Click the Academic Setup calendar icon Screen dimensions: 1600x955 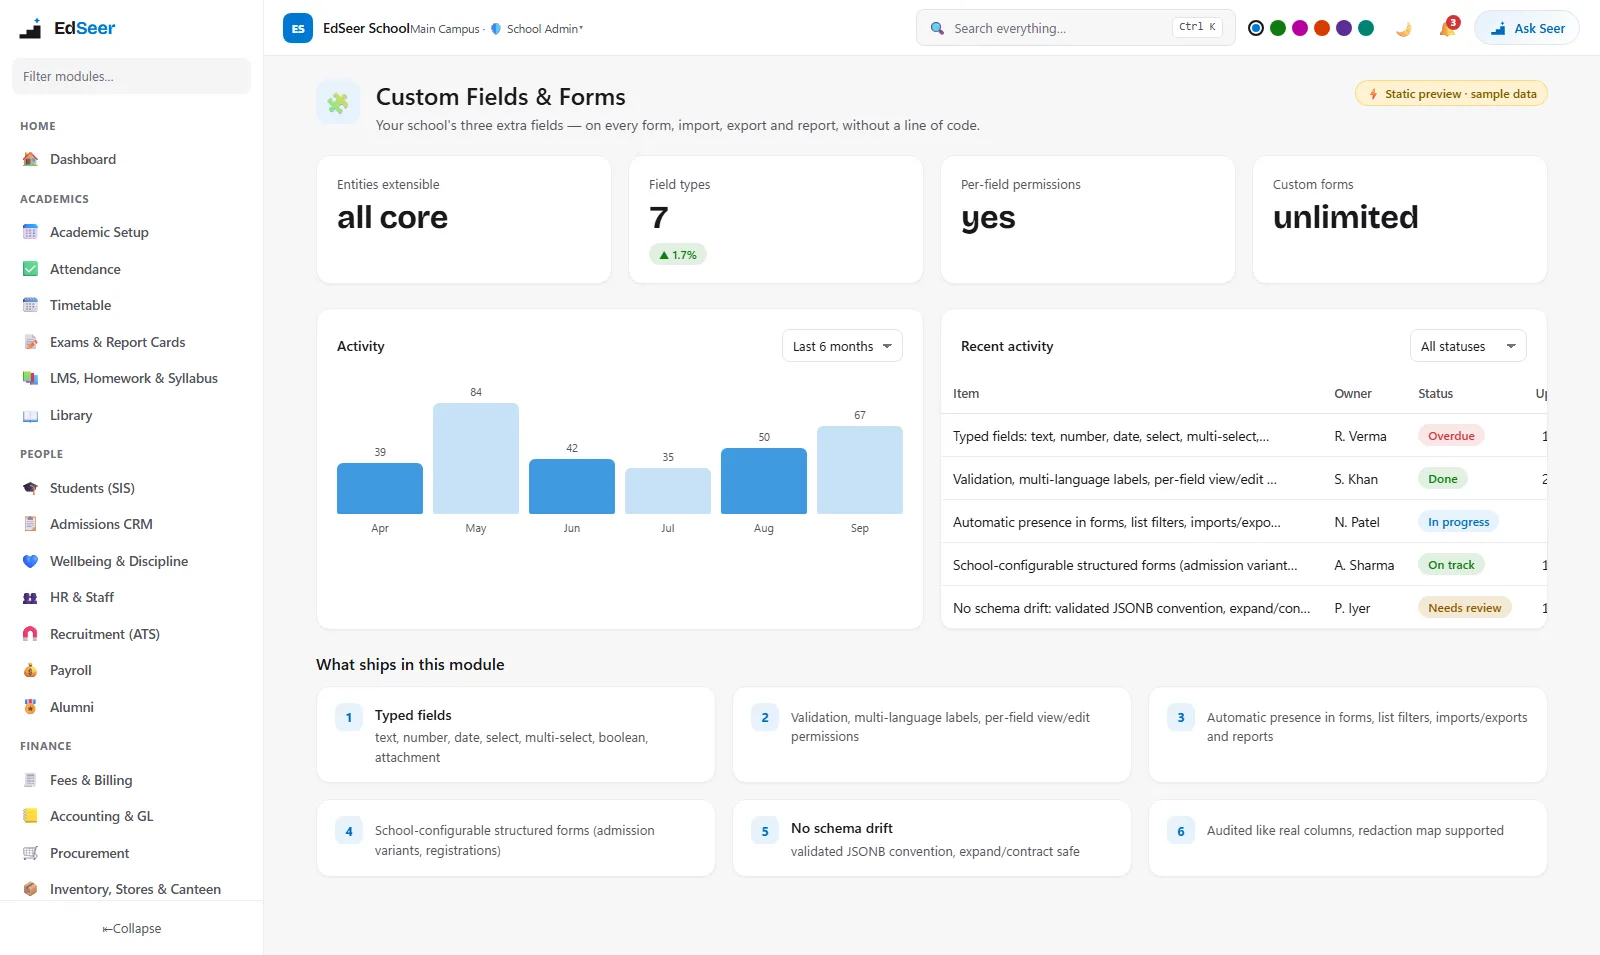pyautogui.click(x=30, y=232)
